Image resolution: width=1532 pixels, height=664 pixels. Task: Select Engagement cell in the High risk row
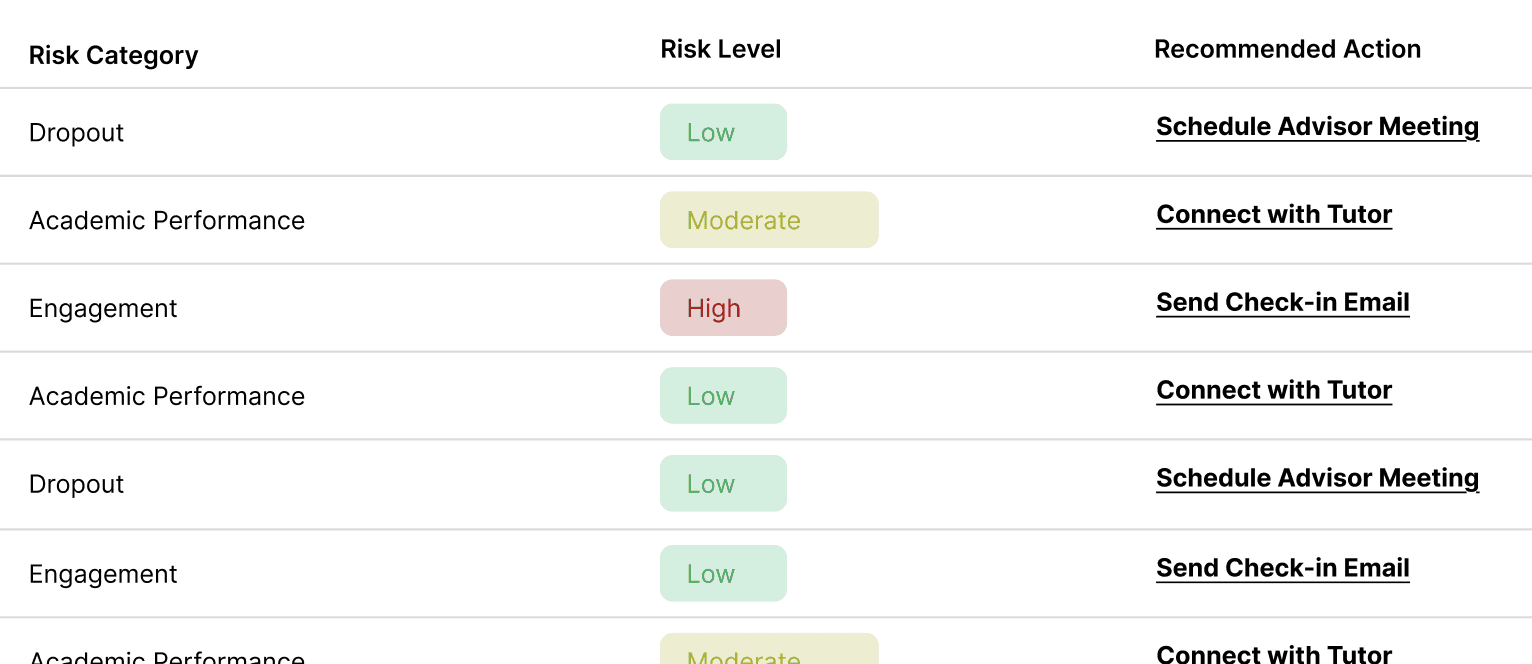[103, 309]
